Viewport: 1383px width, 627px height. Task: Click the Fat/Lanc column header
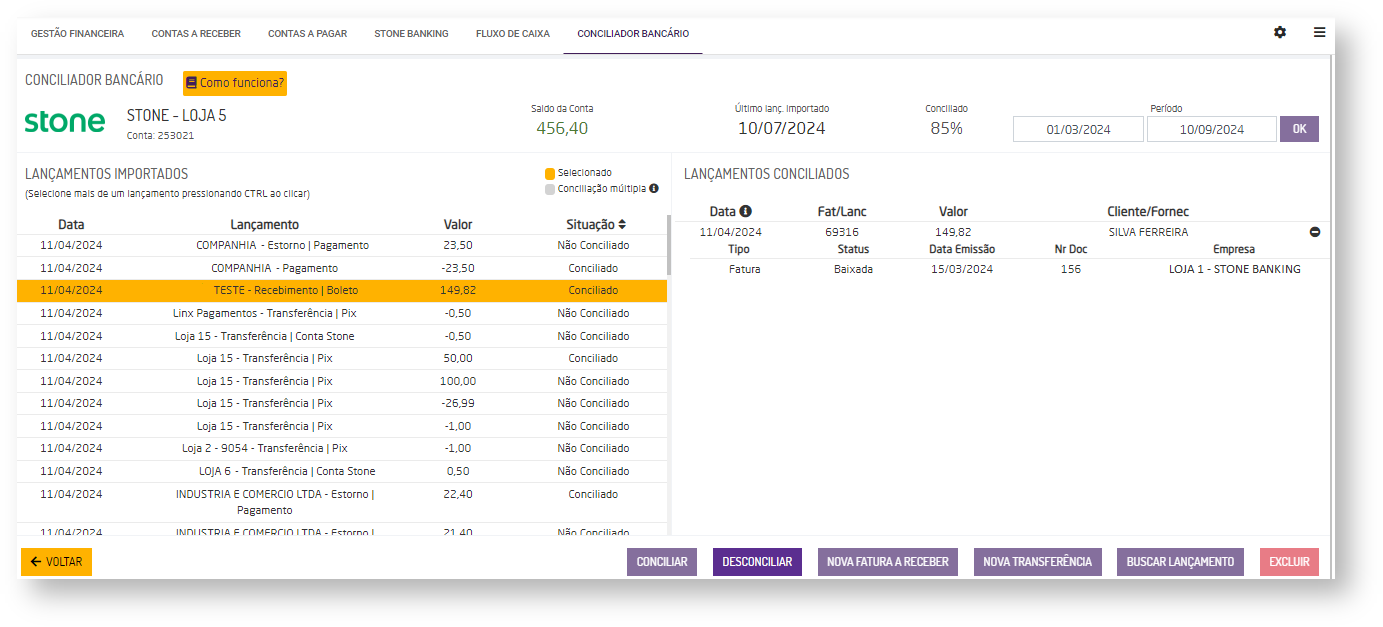841,211
